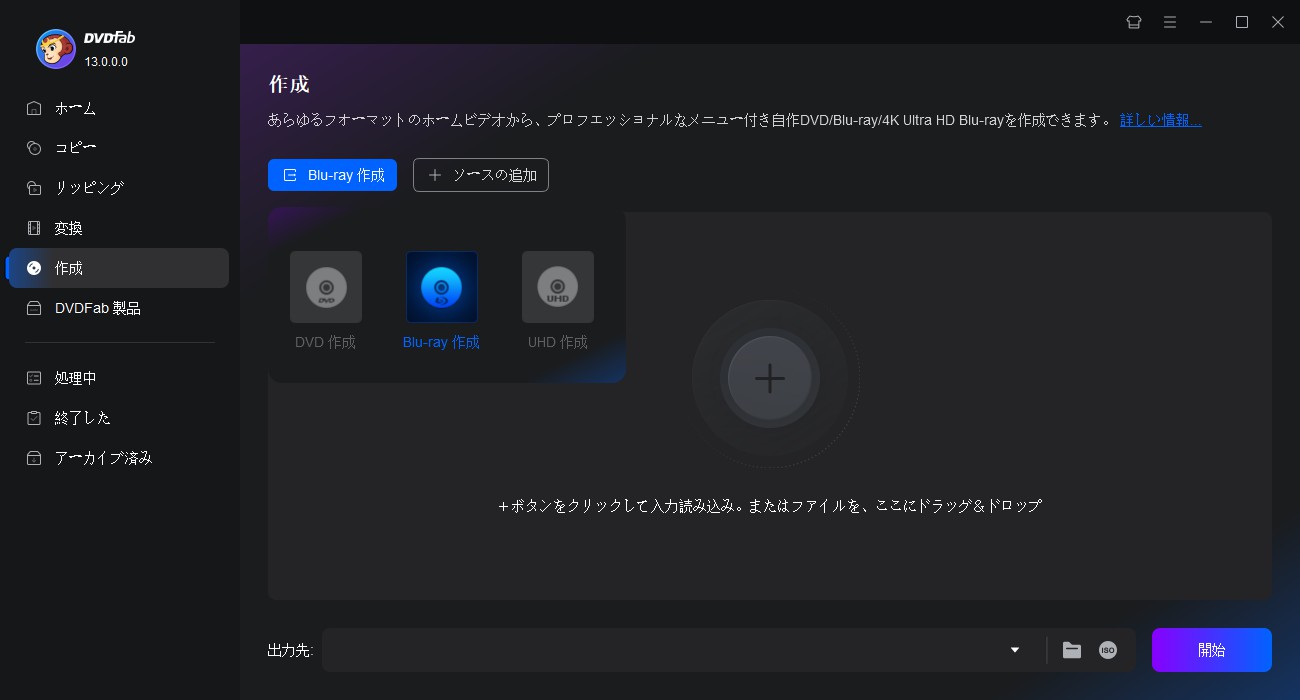
Task: Open the 変換 converter module
Action: pos(118,228)
